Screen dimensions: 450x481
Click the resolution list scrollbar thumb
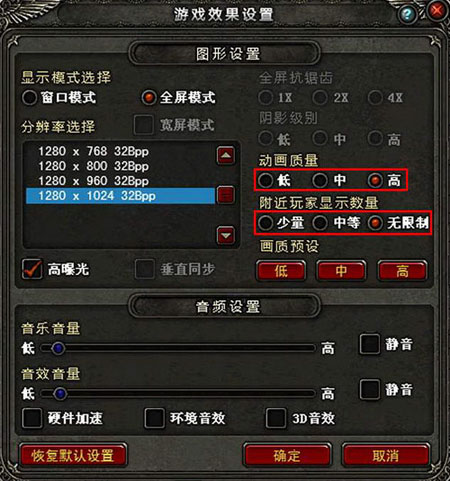pyautogui.click(x=226, y=195)
